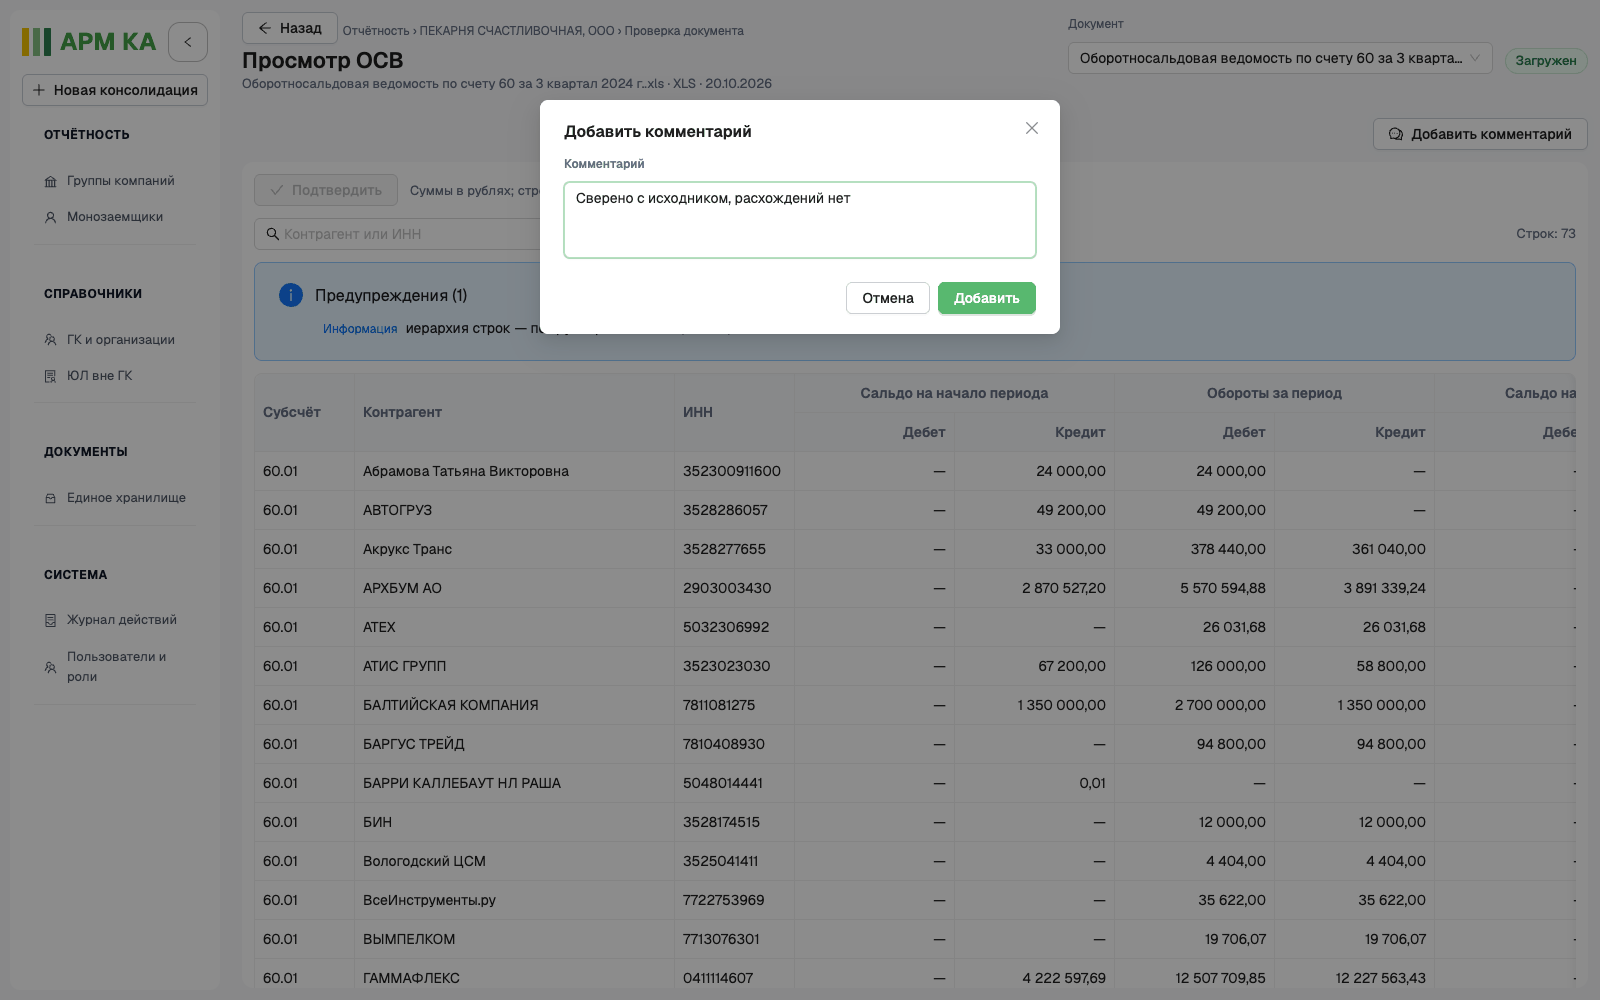
Task: Click value 12 507 709,85 in ГАММАФЛЕКС row
Action: click(x=1220, y=978)
